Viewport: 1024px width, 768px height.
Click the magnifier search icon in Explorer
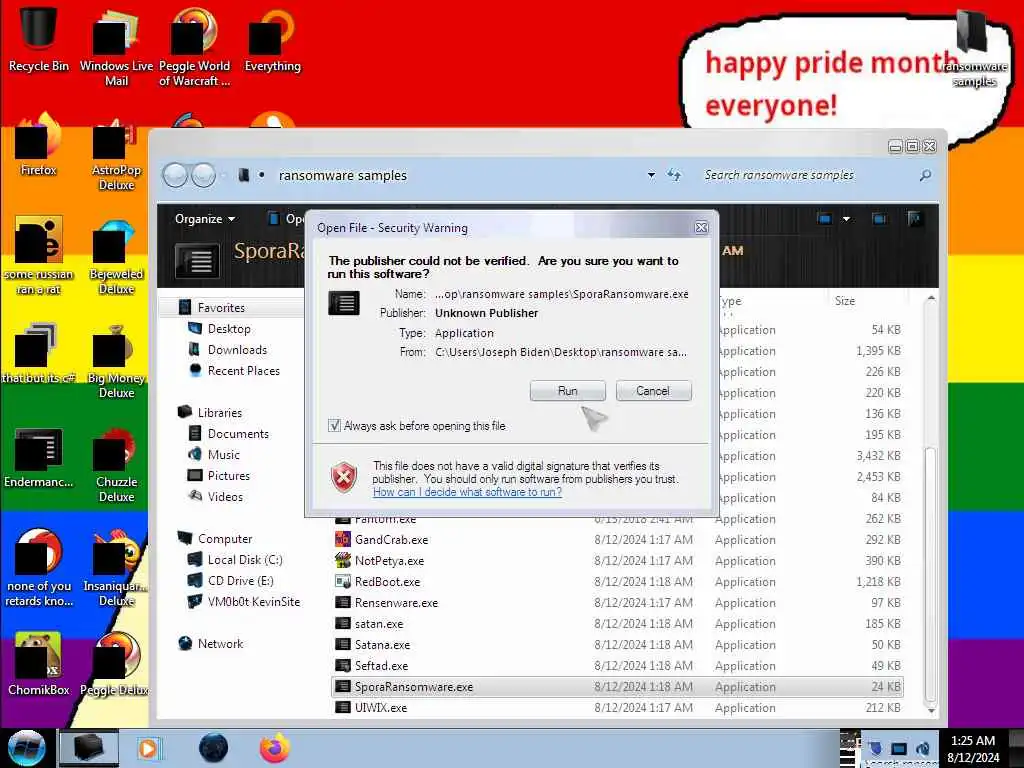[925, 175]
